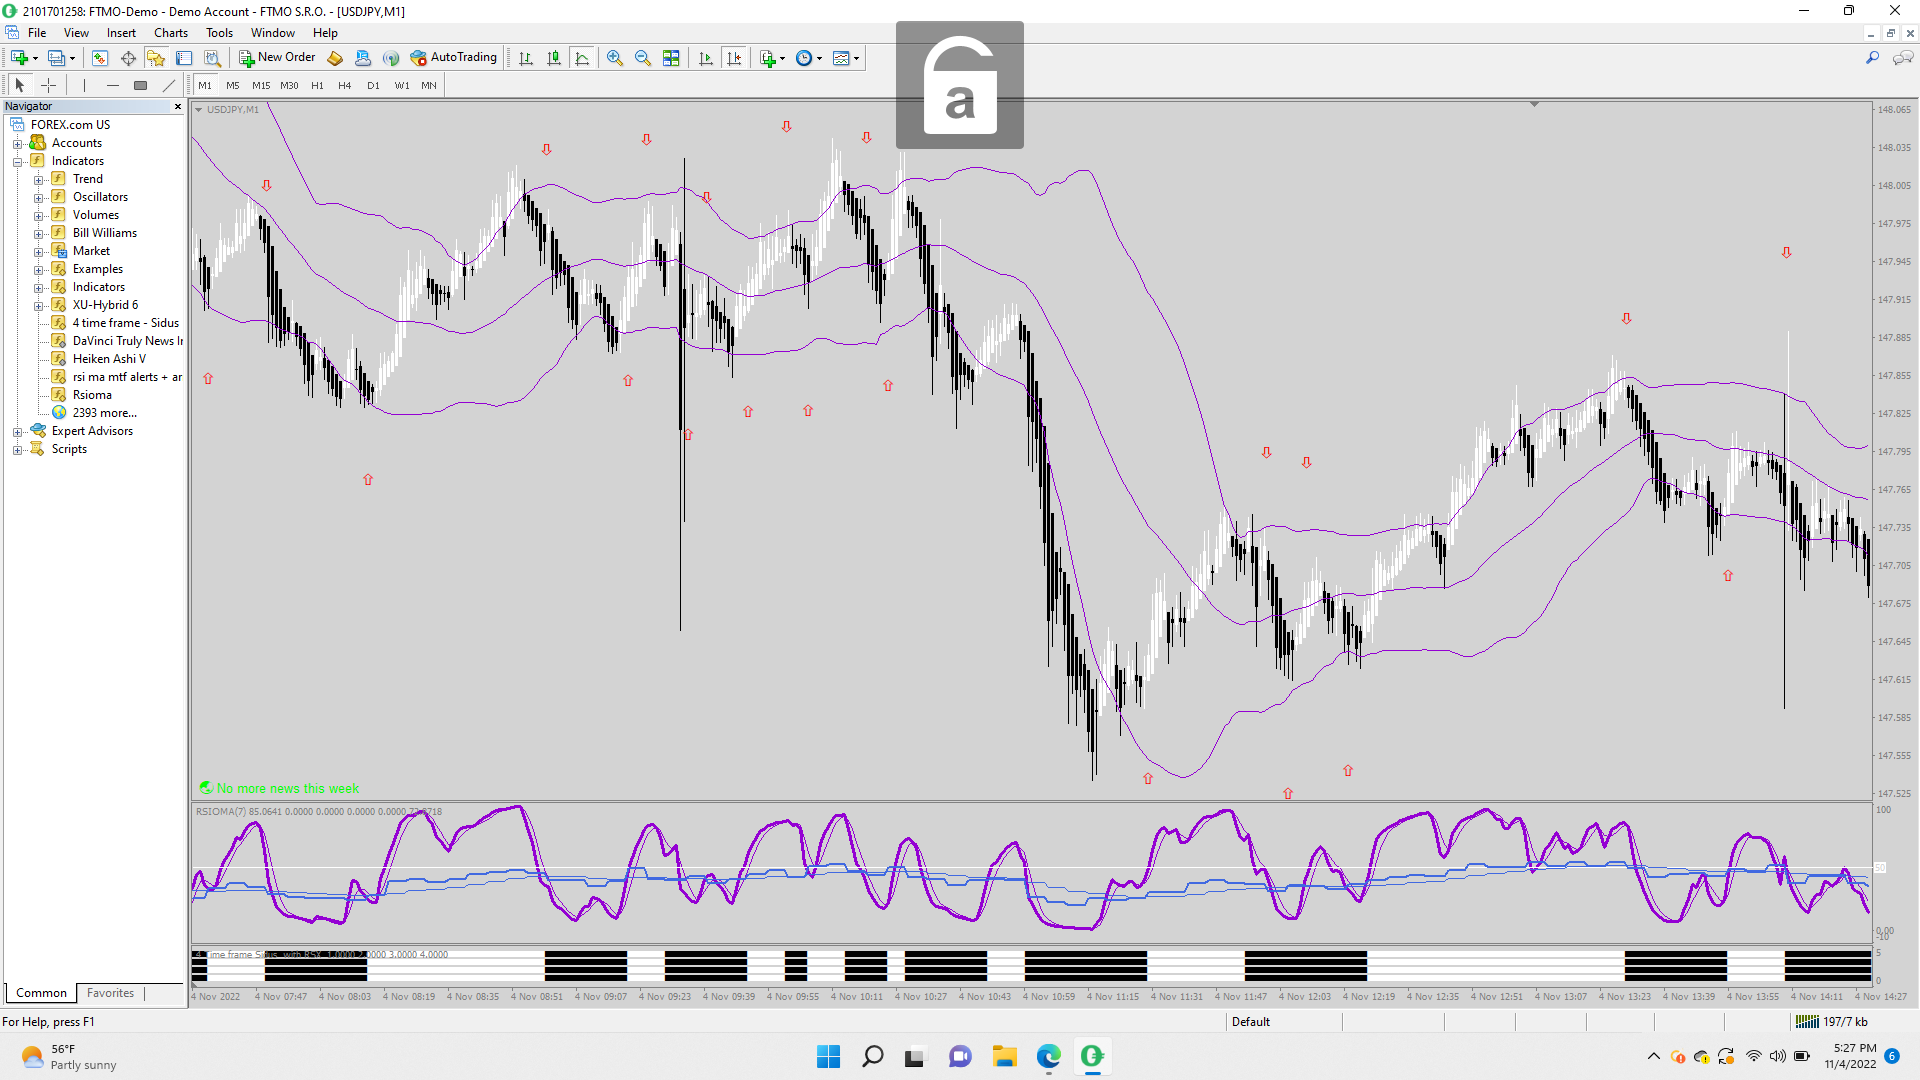Select the H4 timeframe button
1920x1080 pixels.
(x=345, y=86)
